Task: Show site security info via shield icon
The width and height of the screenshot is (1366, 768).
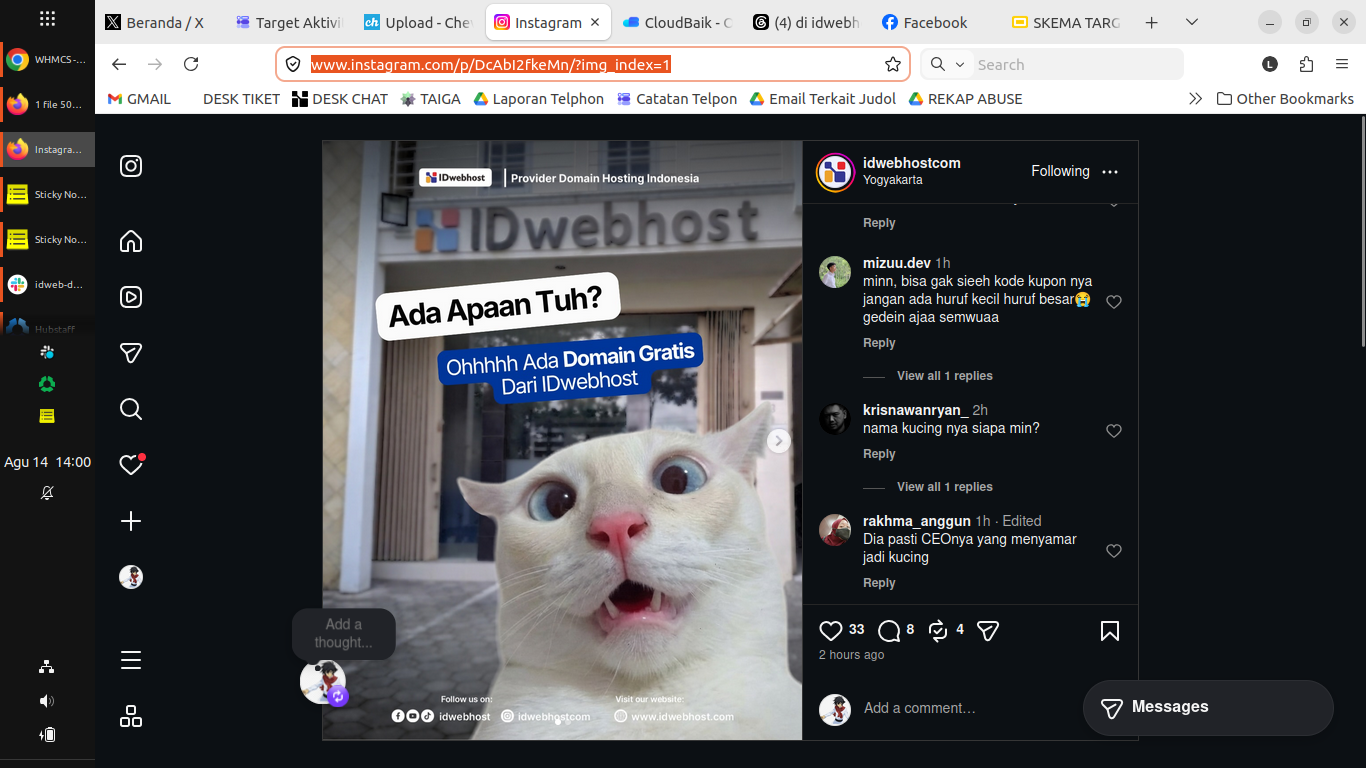Action: [293, 64]
